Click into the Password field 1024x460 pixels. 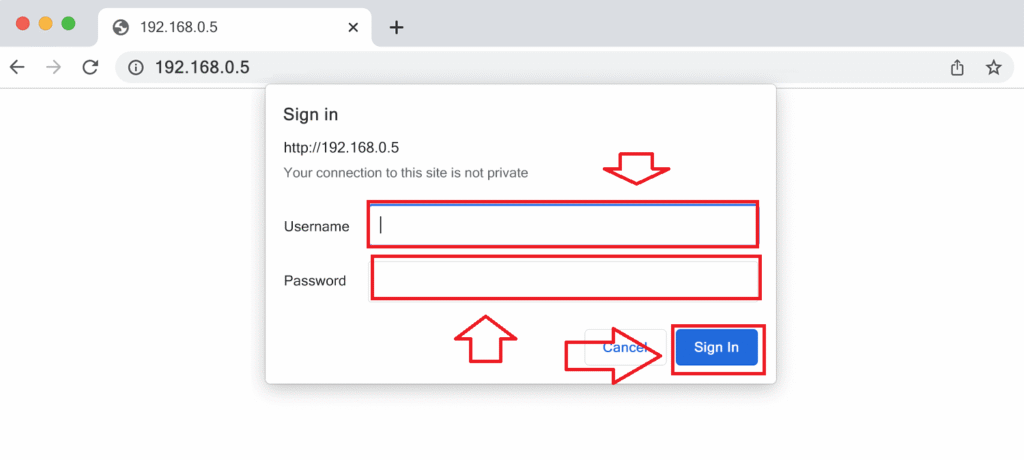[x=565, y=277]
